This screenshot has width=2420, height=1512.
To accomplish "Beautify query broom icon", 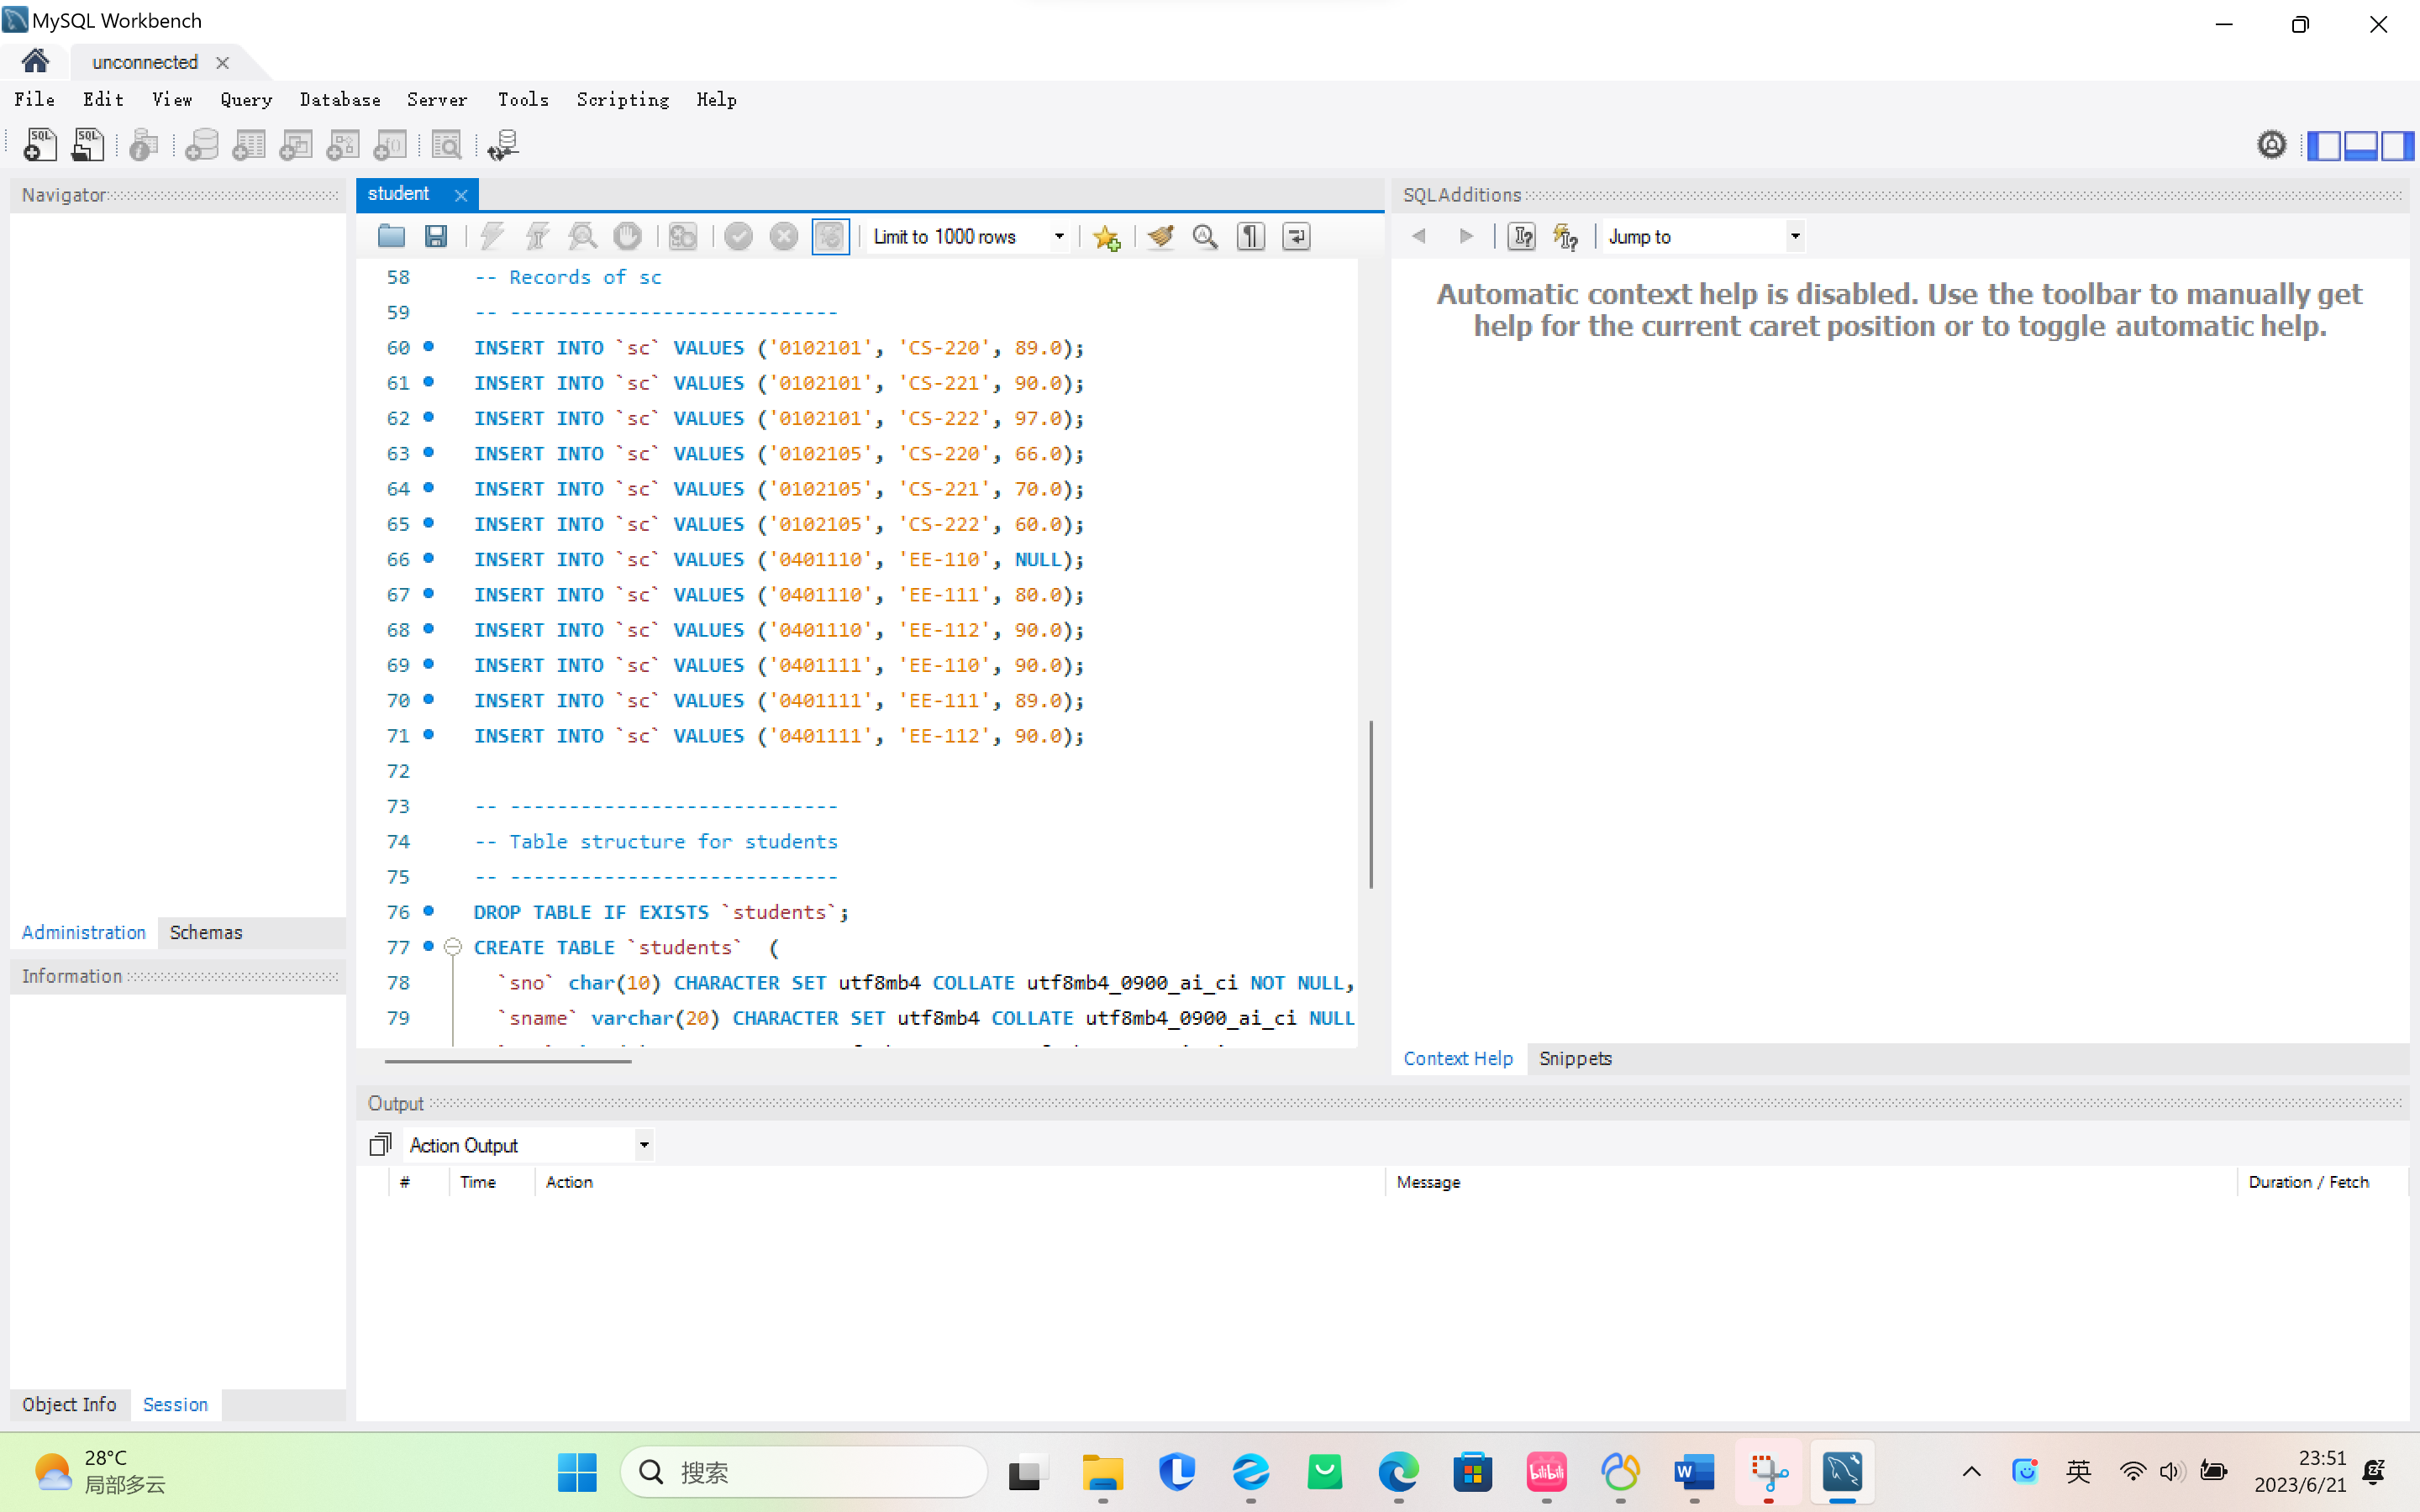I will pos(1160,236).
